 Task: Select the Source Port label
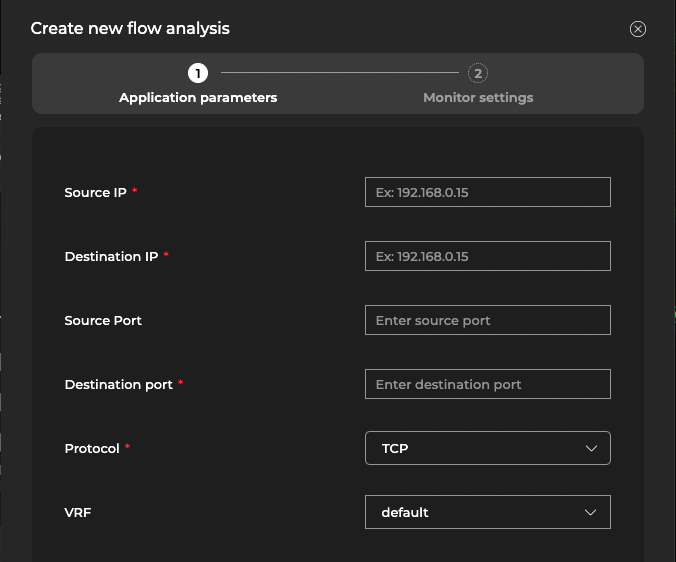point(103,321)
